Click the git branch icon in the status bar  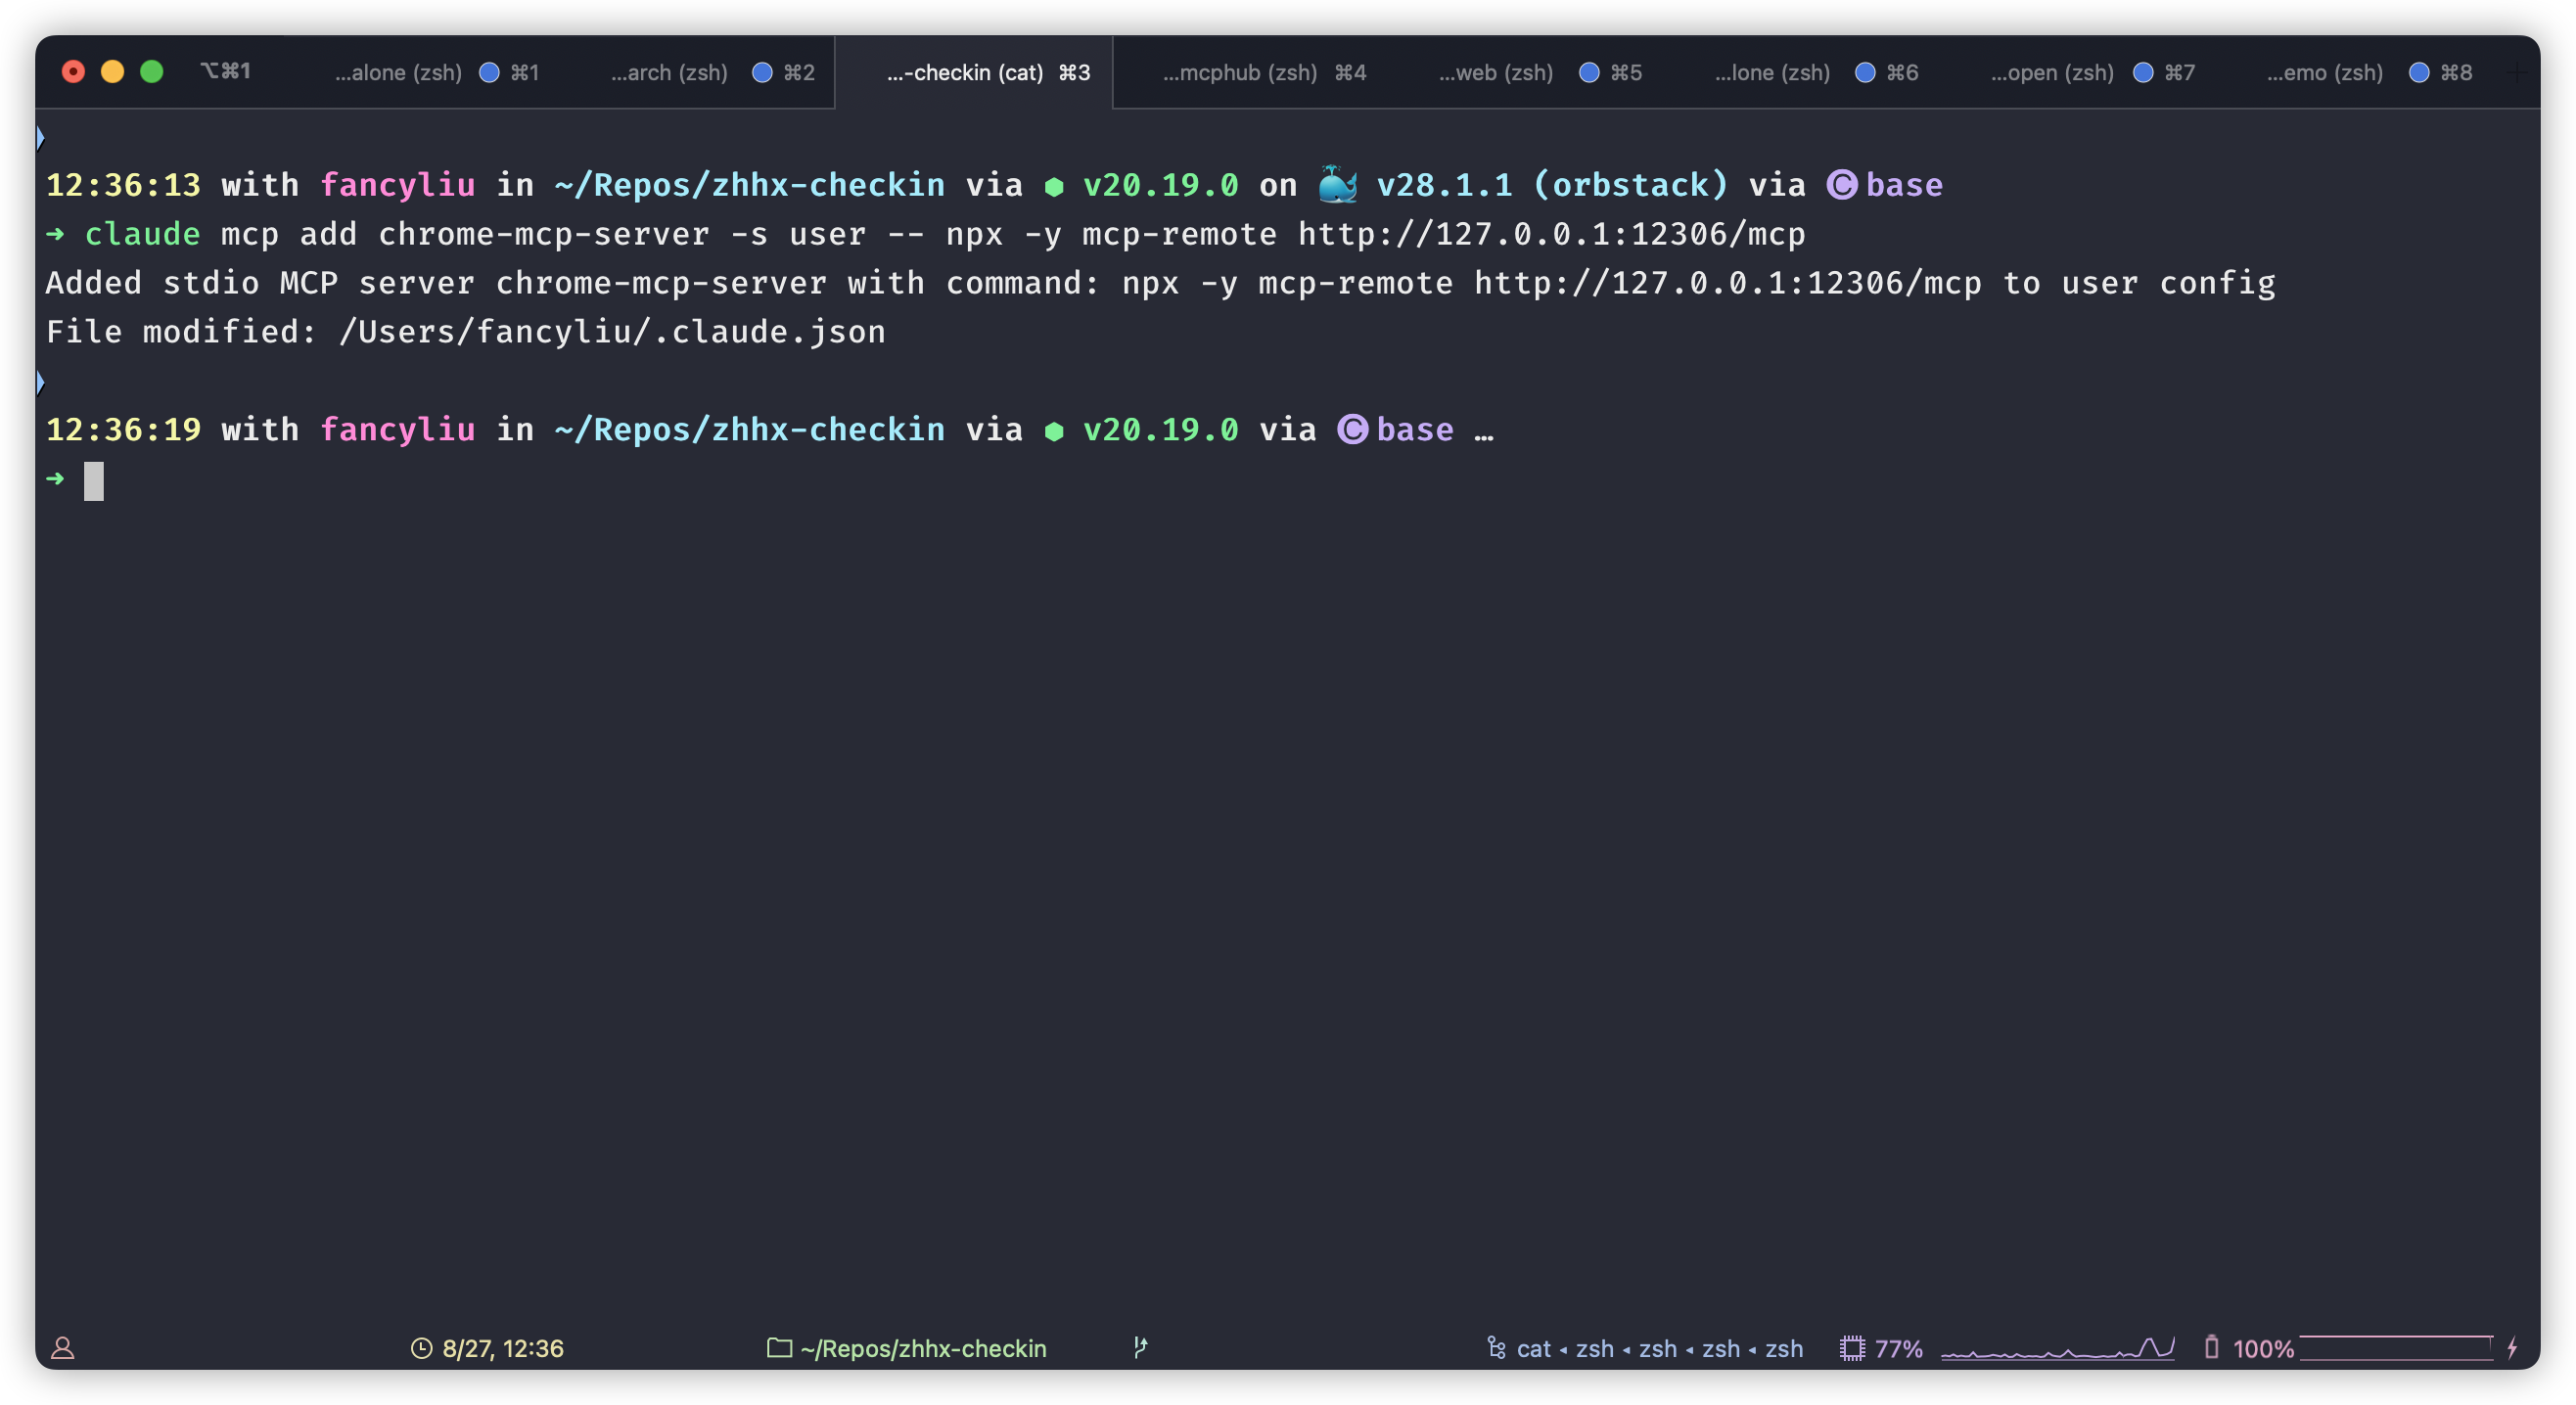(1141, 1347)
